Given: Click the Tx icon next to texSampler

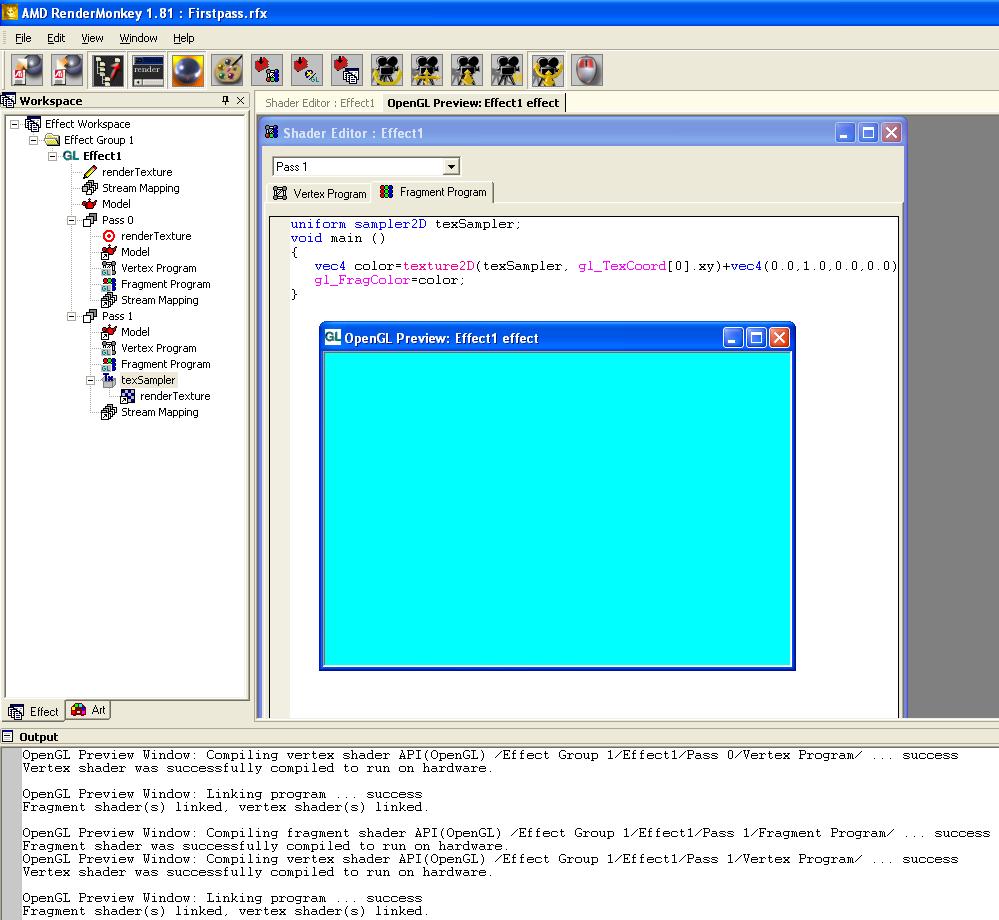Looking at the screenshot, I should point(109,380).
